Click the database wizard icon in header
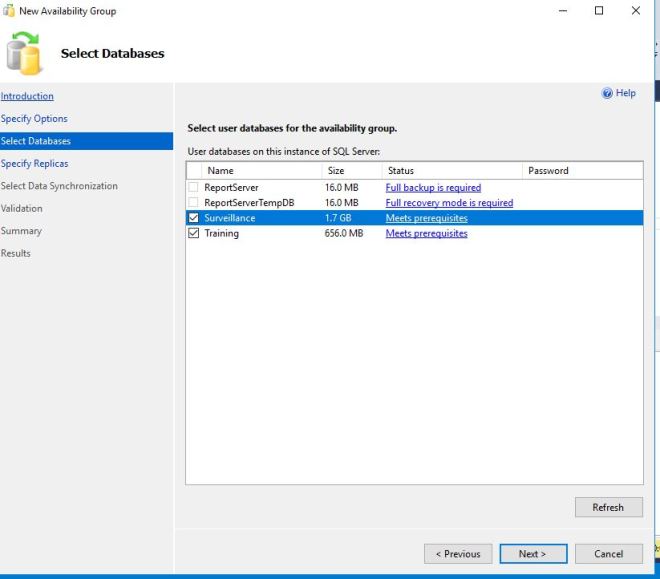Image resolution: width=660 pixels, height=579 pixels. click(x=24, y=53)
